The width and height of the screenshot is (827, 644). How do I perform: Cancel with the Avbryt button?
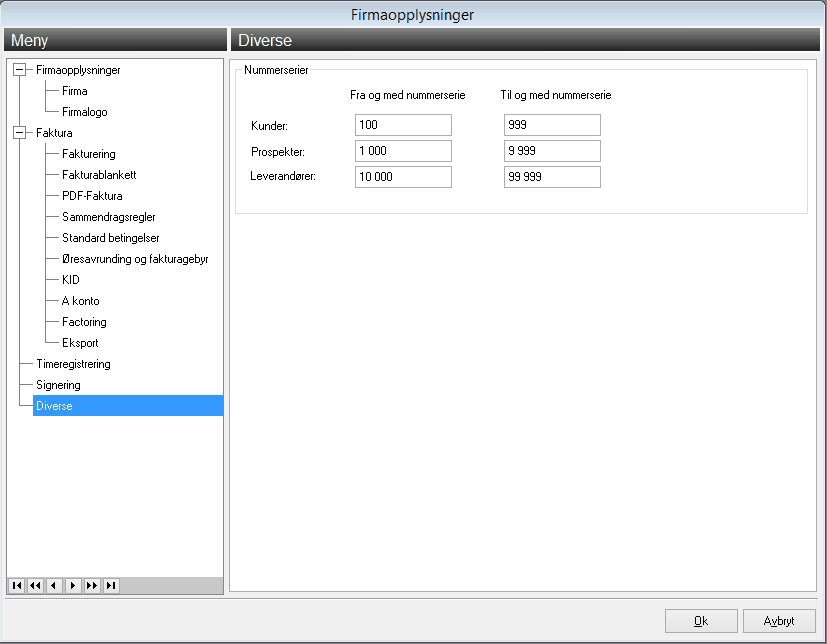point(779,621)
